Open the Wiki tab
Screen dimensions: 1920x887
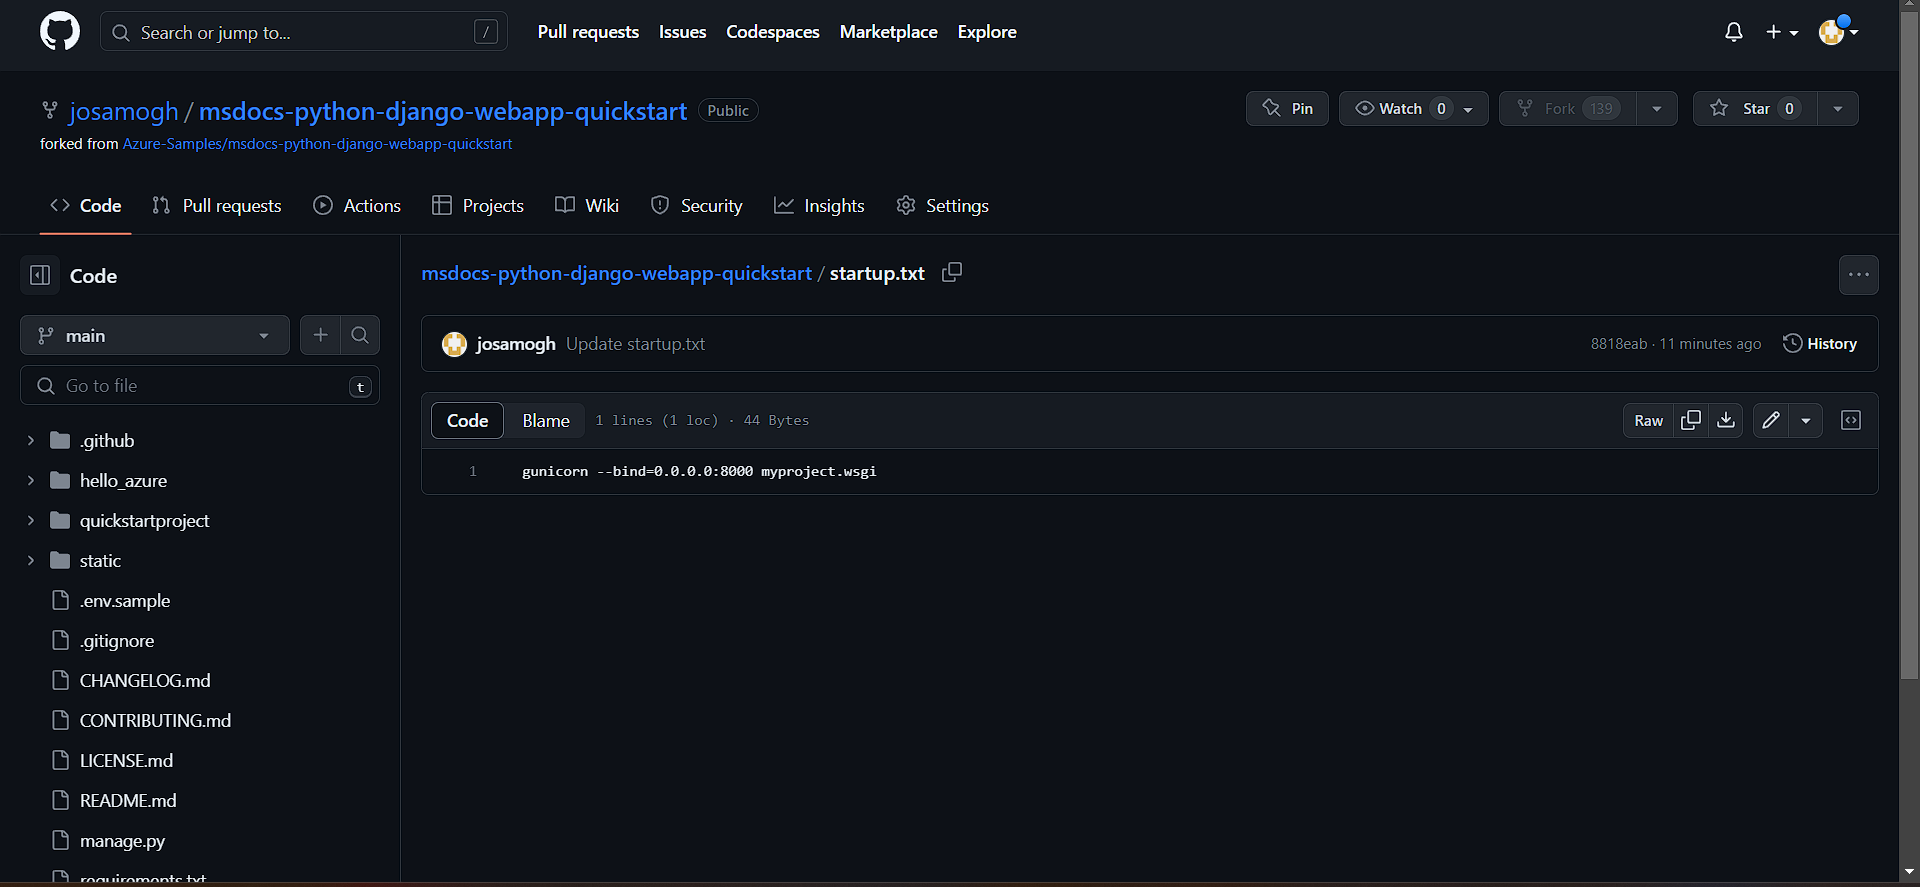tap(587, 205)
